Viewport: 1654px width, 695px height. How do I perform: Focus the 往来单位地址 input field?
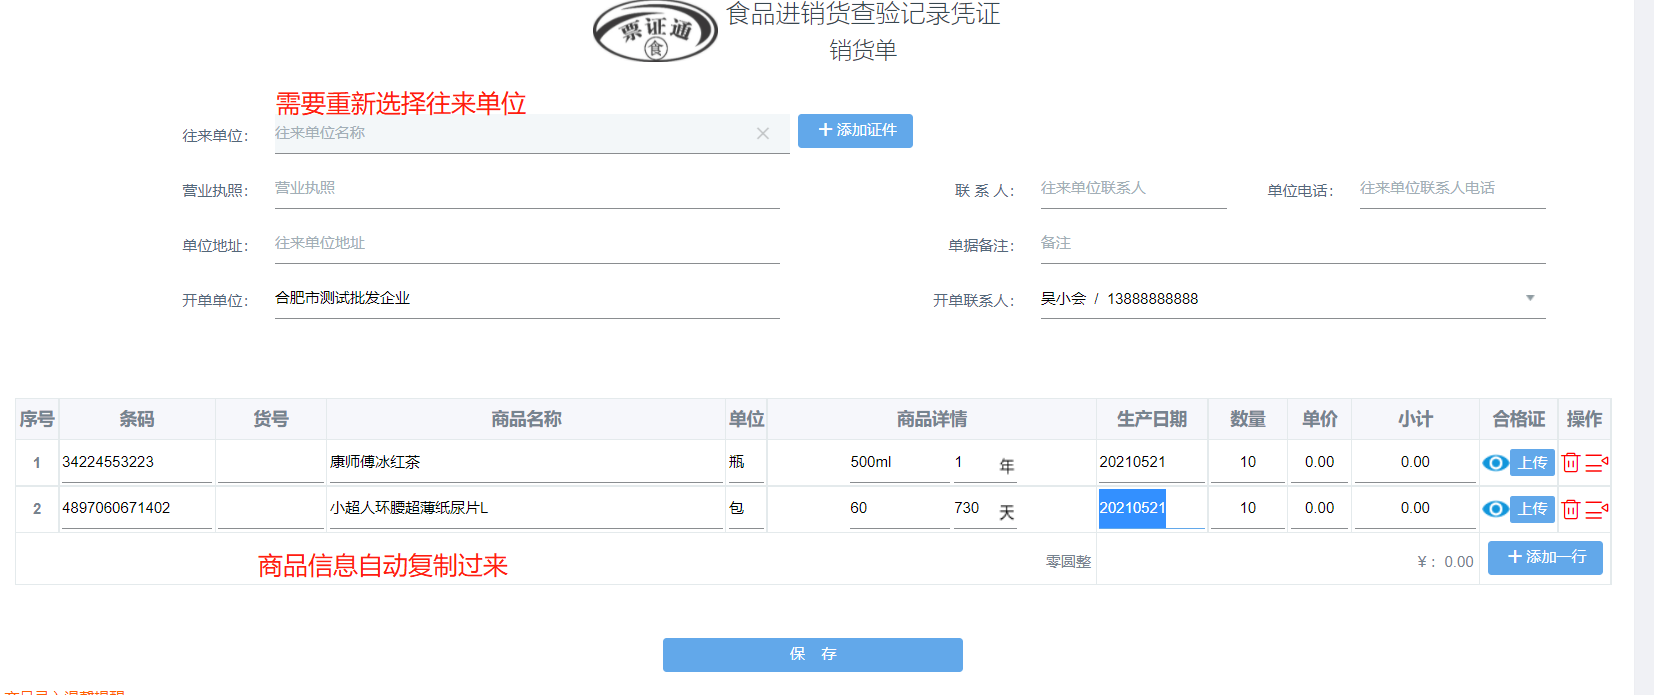[527, 243]
